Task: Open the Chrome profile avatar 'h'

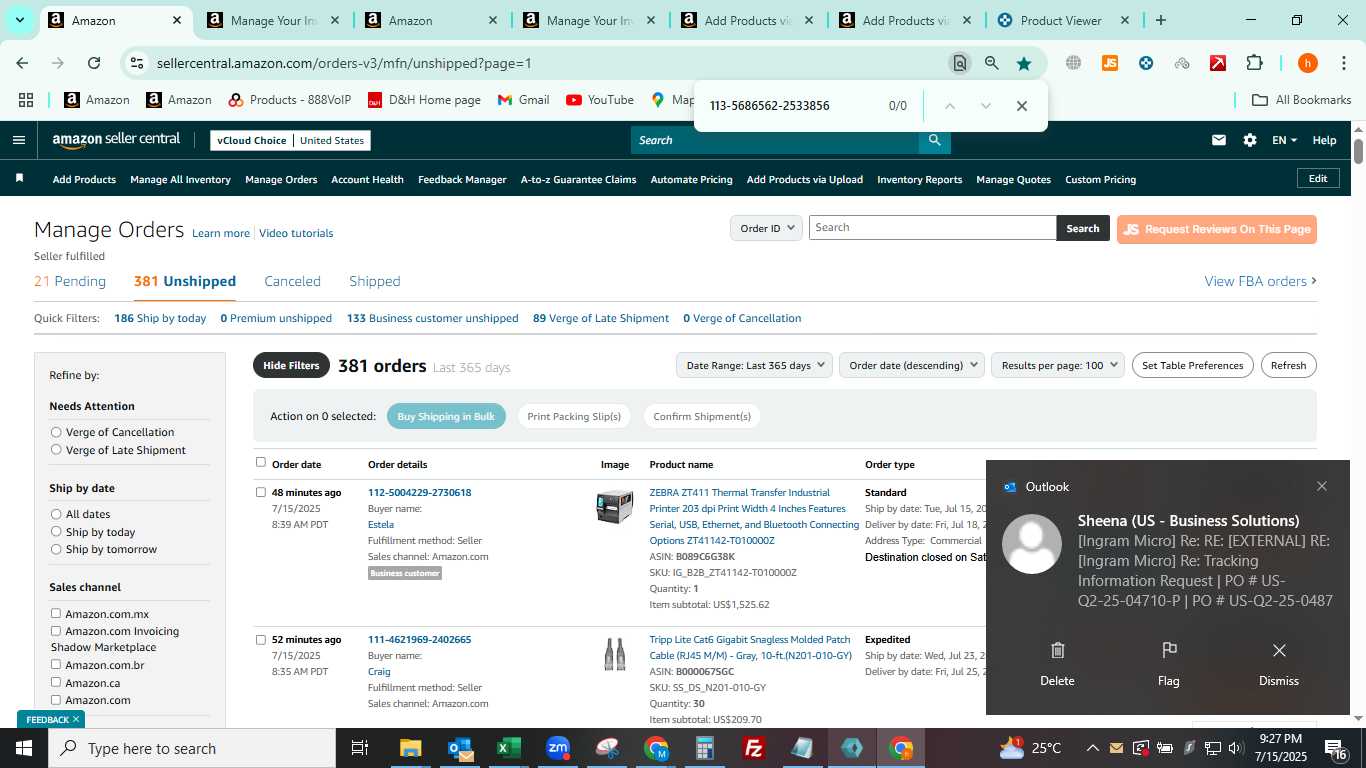Action: tap(1307, 63)
